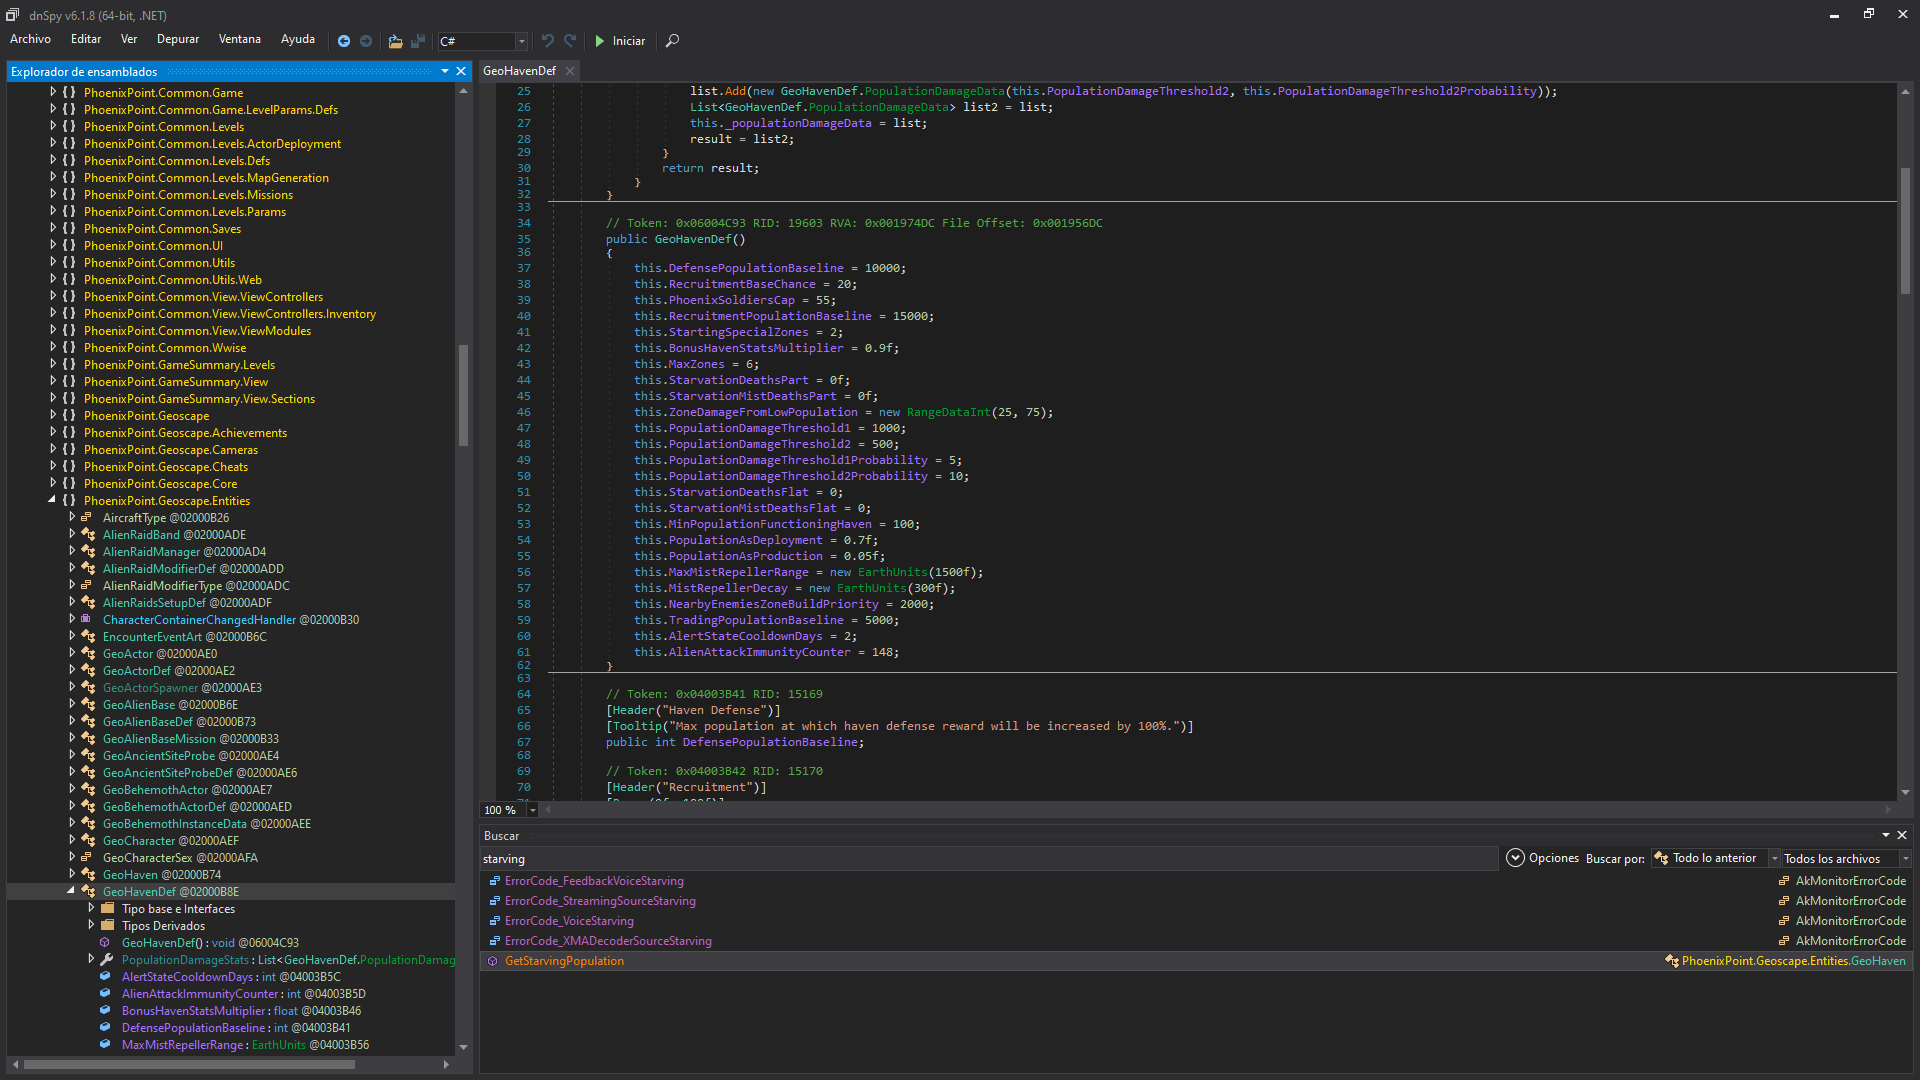1920x1080 pixels.
Task: Expand the PhoenixPoint.Common.Game namespace
Action: [x=53, y=92]
